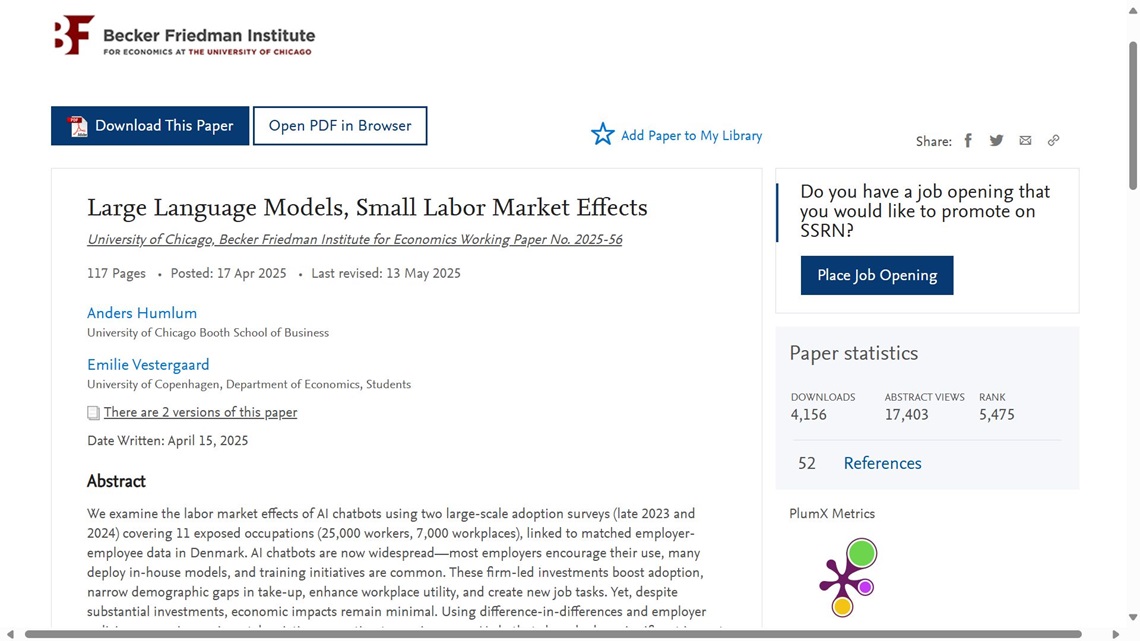Open the Becker Friedman Institute logo

(185, 36)
